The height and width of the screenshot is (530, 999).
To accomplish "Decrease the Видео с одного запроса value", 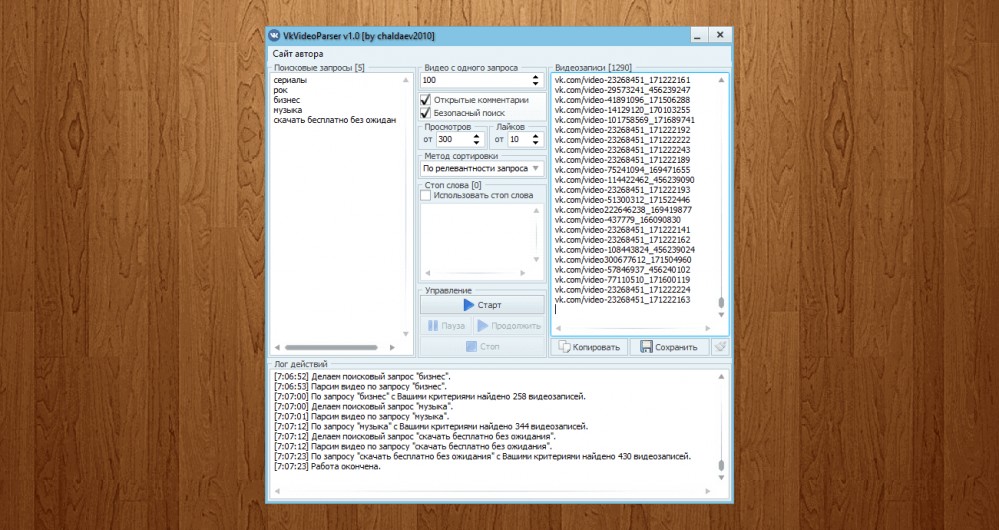I will (535, 83).
